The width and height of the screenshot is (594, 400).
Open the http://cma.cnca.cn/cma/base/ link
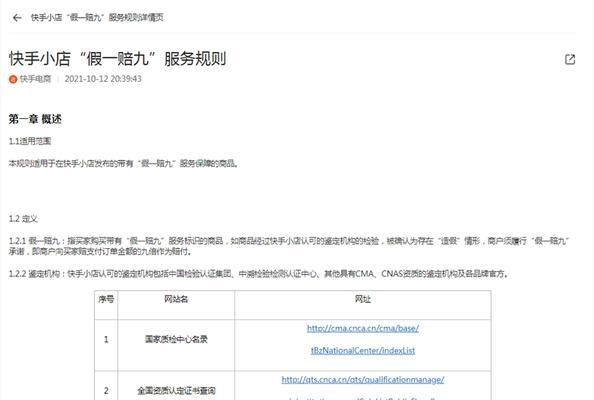click(x=363, y=328)
